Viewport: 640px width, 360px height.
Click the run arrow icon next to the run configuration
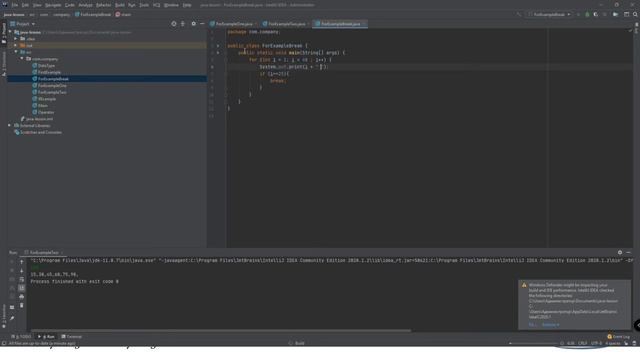coord(578,14)
